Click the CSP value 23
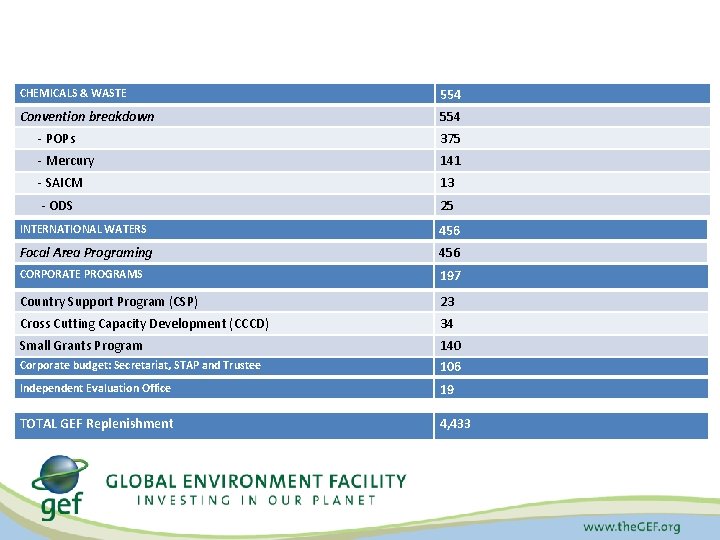 point(447,302)
